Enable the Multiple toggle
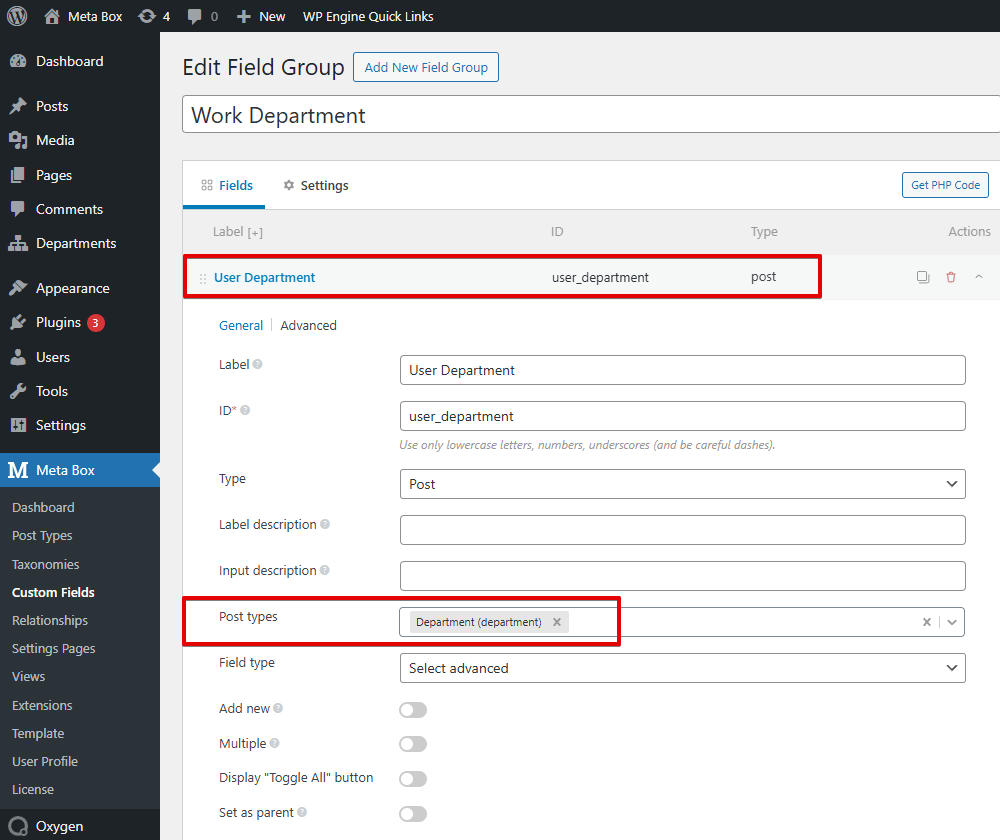 tap(413, 743)
